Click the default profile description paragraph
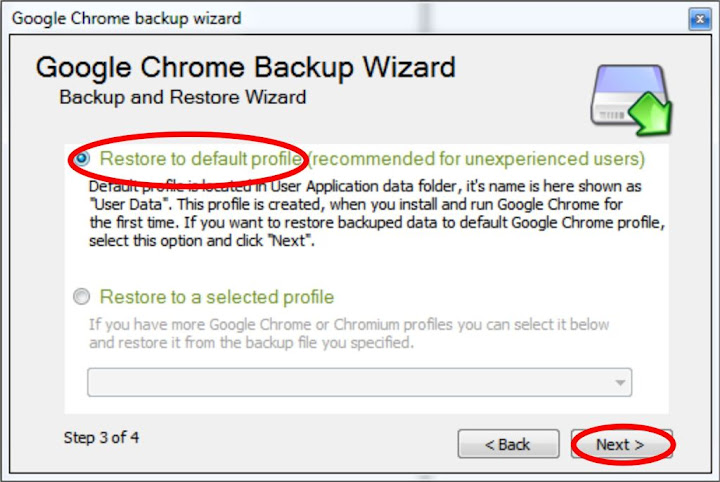Screen dimensions: 720x482 pos(377,213)
